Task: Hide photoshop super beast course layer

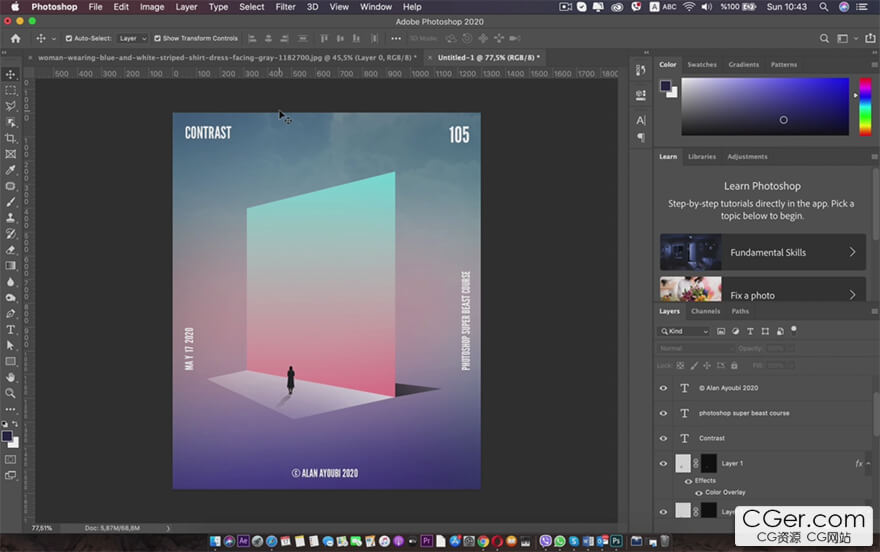Action: pyautogui.click(x=663, y=413)
